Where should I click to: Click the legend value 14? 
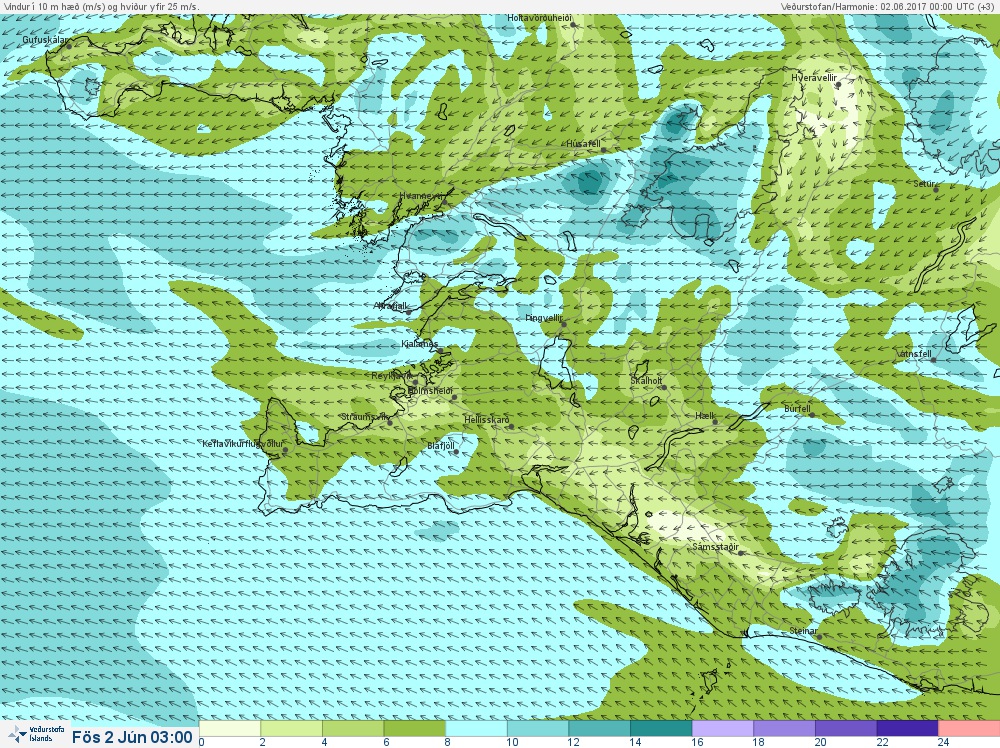point(635,742)
